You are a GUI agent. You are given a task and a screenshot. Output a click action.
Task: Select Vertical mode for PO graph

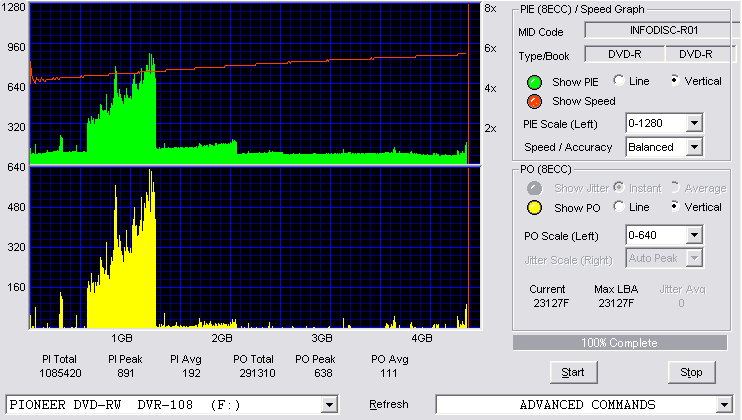pyautogui.click(x=675, y=206)
